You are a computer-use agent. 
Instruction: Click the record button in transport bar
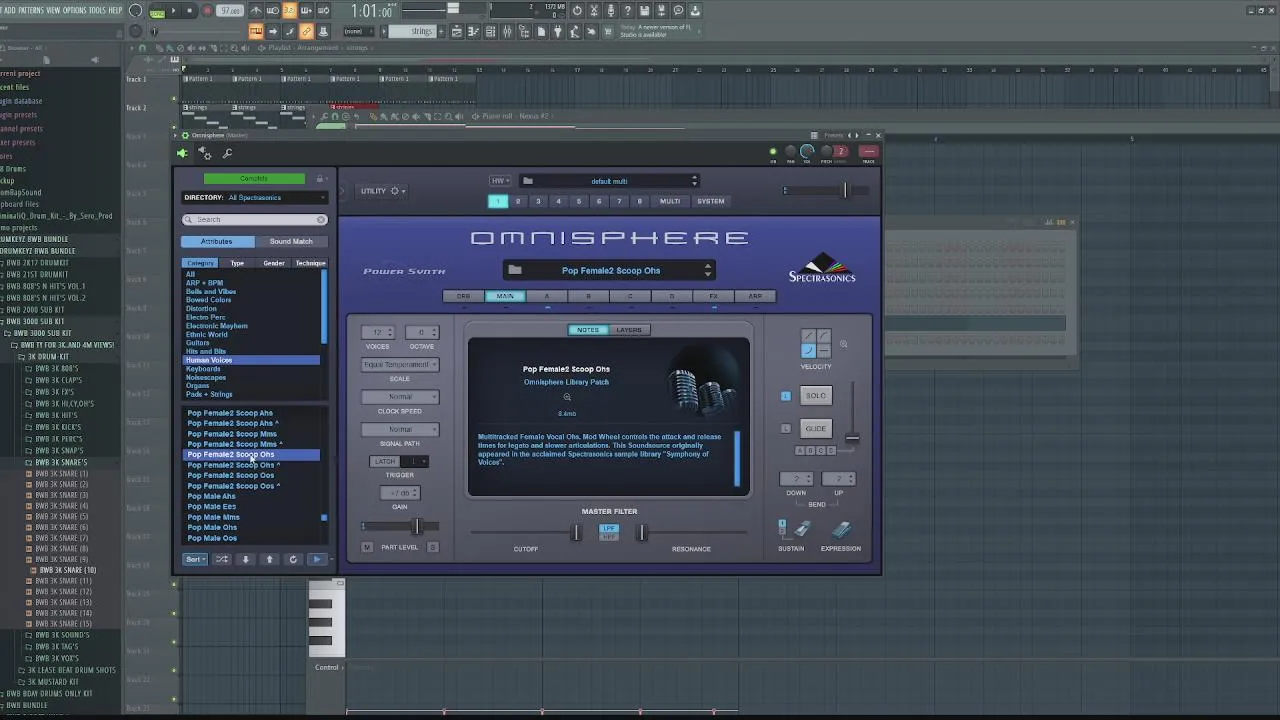pyautogui.click(x=207, y=11)
